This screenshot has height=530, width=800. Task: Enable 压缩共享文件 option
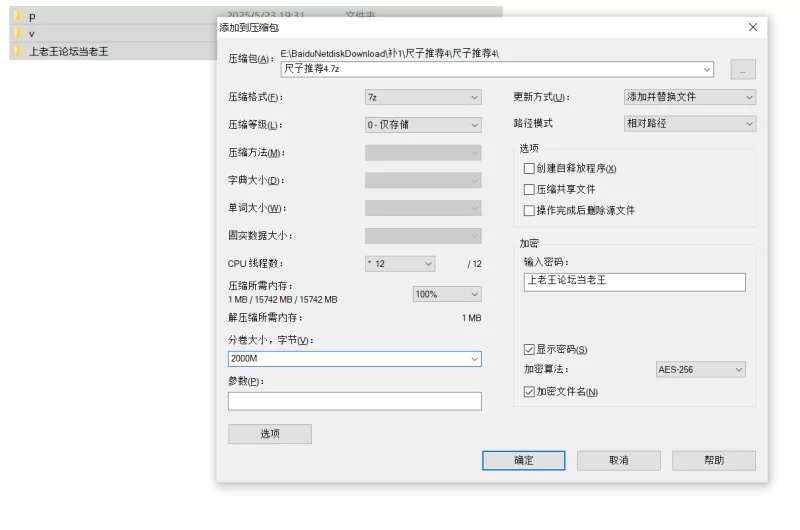529,189
